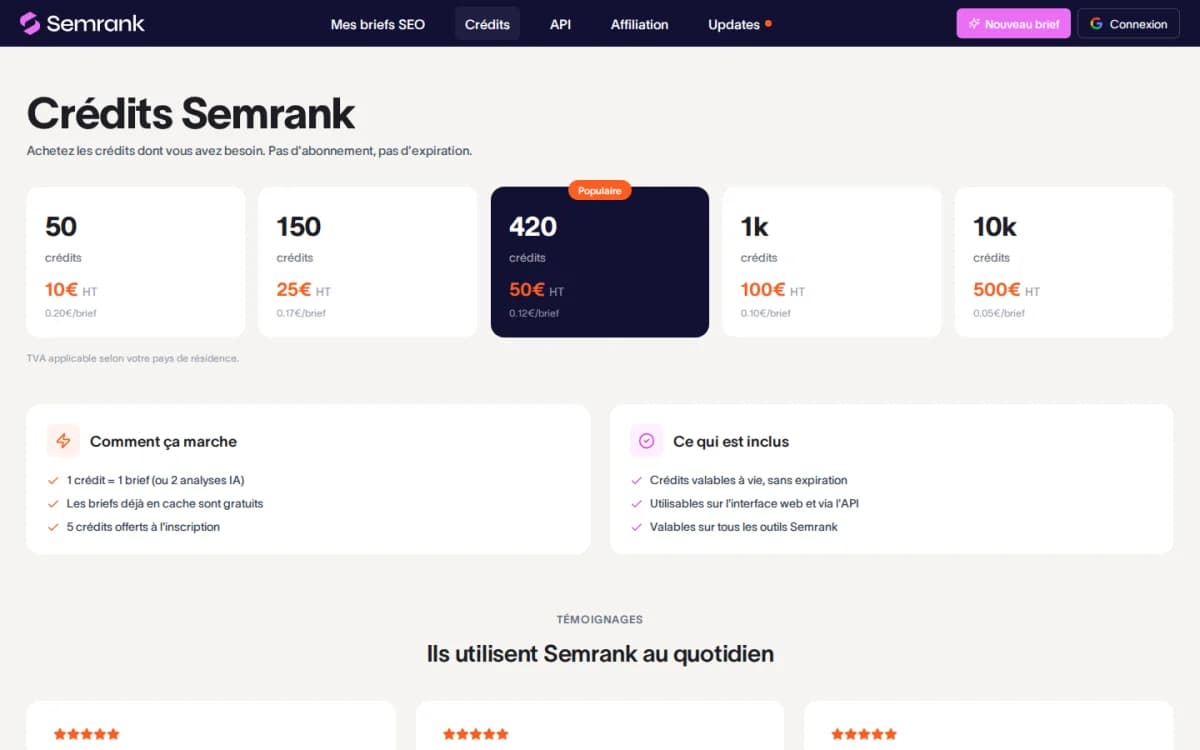Click the Comment ça marche heading

pos(163,441)
